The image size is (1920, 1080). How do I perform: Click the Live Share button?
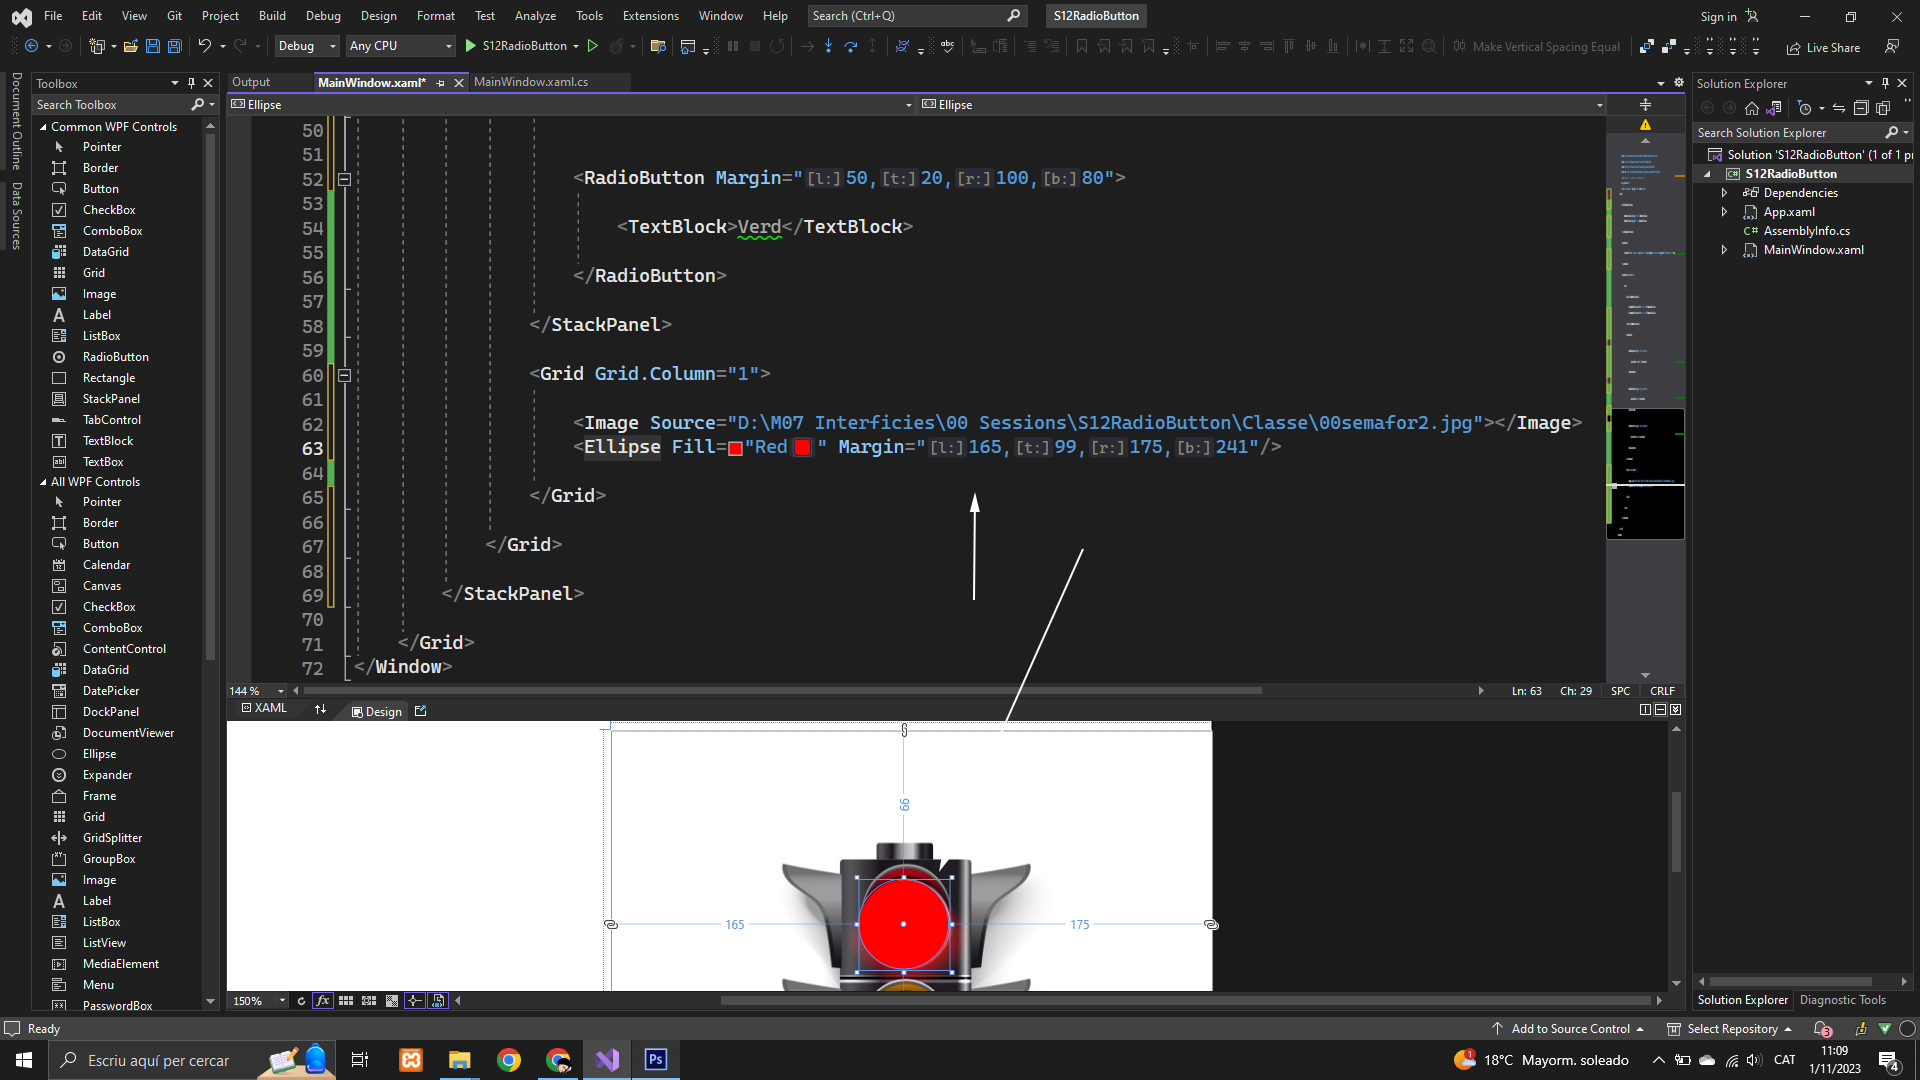[x=1823, y=47]
